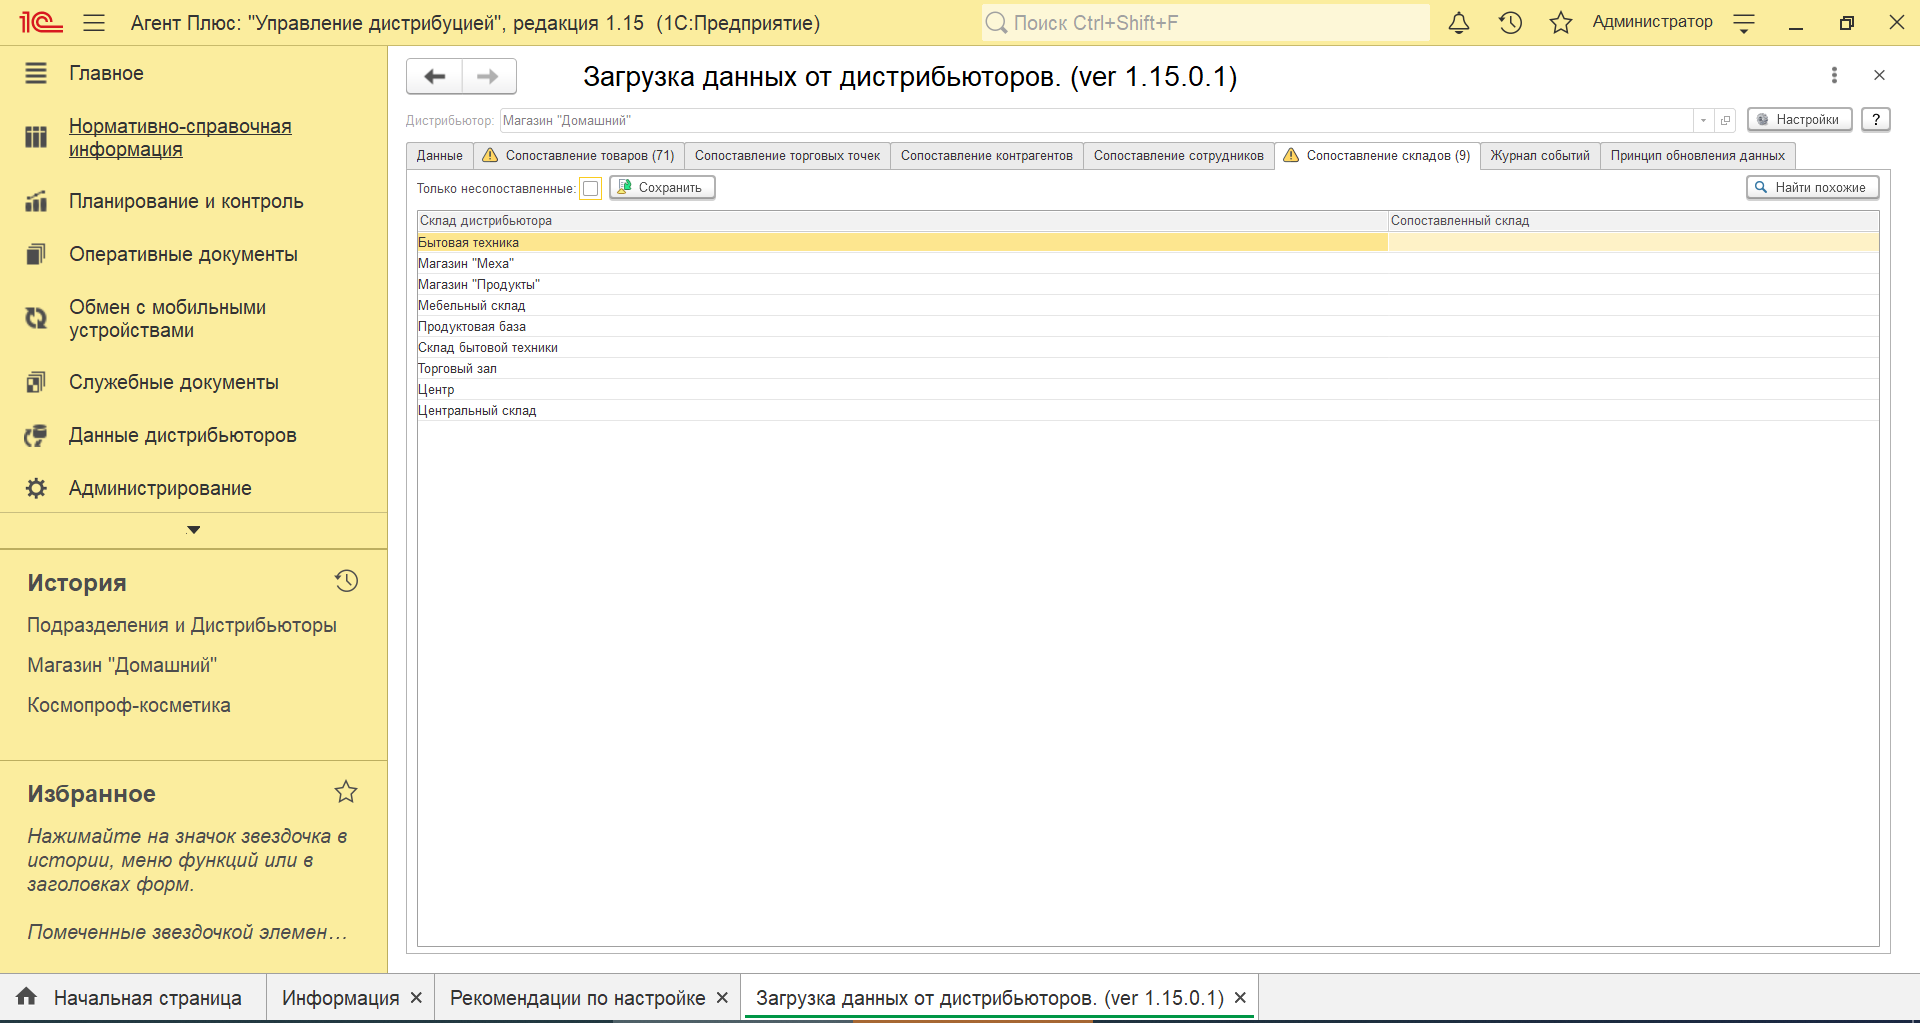Click the 1C logo icon
Screen dimensions: 1920x1023
pos(40,22)
